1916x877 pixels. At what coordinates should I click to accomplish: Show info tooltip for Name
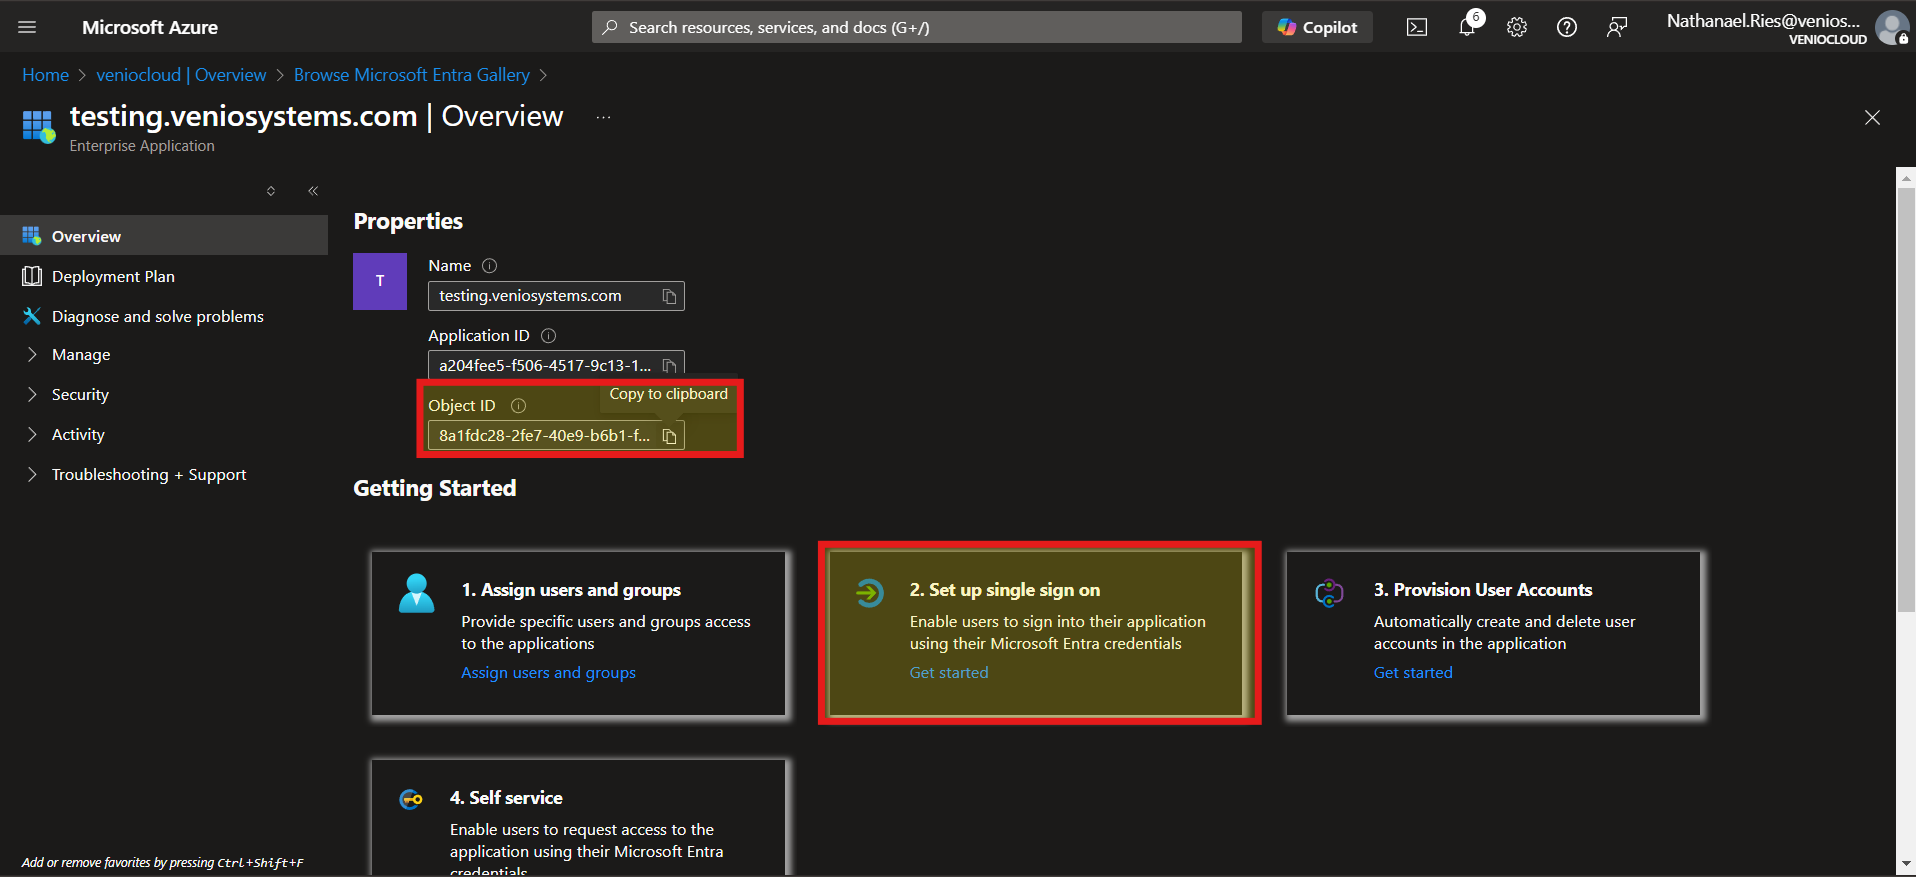pyautogui.click(x=489, y=266)
